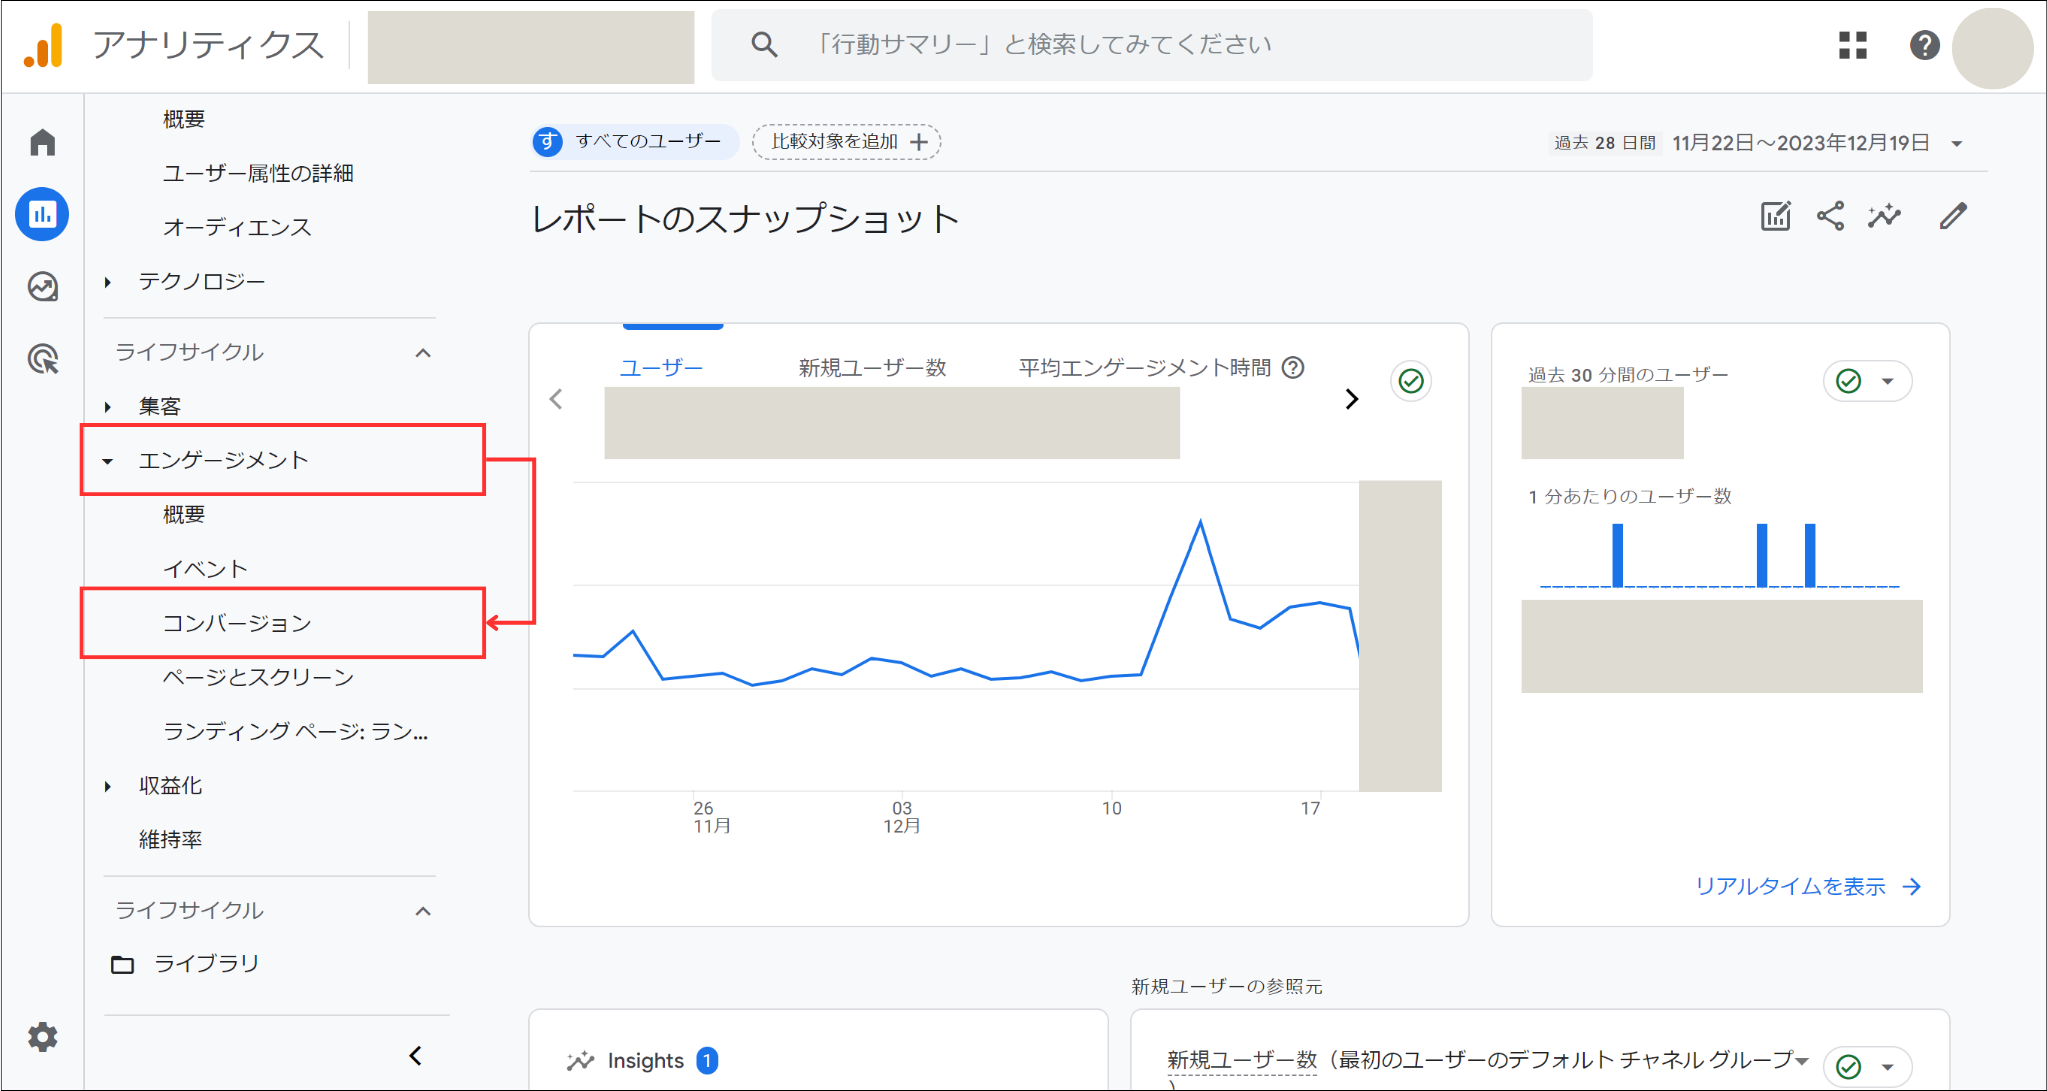Open the Google apps grid icon
The height and width of the screenshot is (1091, 2048).
(x=1853, y=45)
